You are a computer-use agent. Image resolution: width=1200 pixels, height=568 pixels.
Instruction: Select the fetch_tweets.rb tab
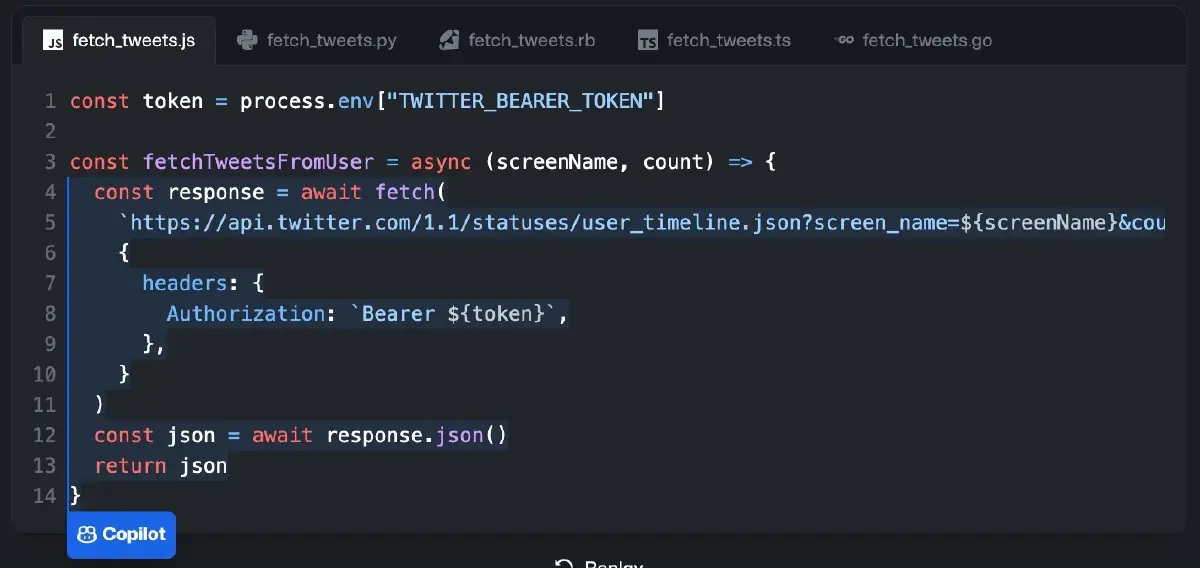coord(530,41)
